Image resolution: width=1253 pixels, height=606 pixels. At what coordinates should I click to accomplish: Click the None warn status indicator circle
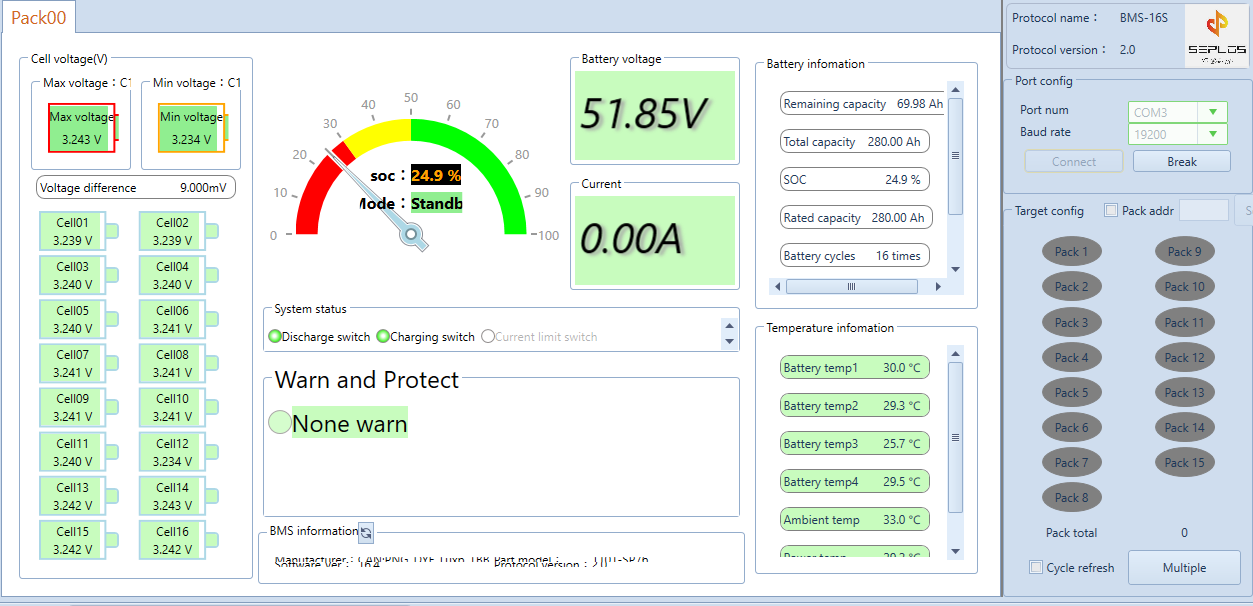point(280,423)
